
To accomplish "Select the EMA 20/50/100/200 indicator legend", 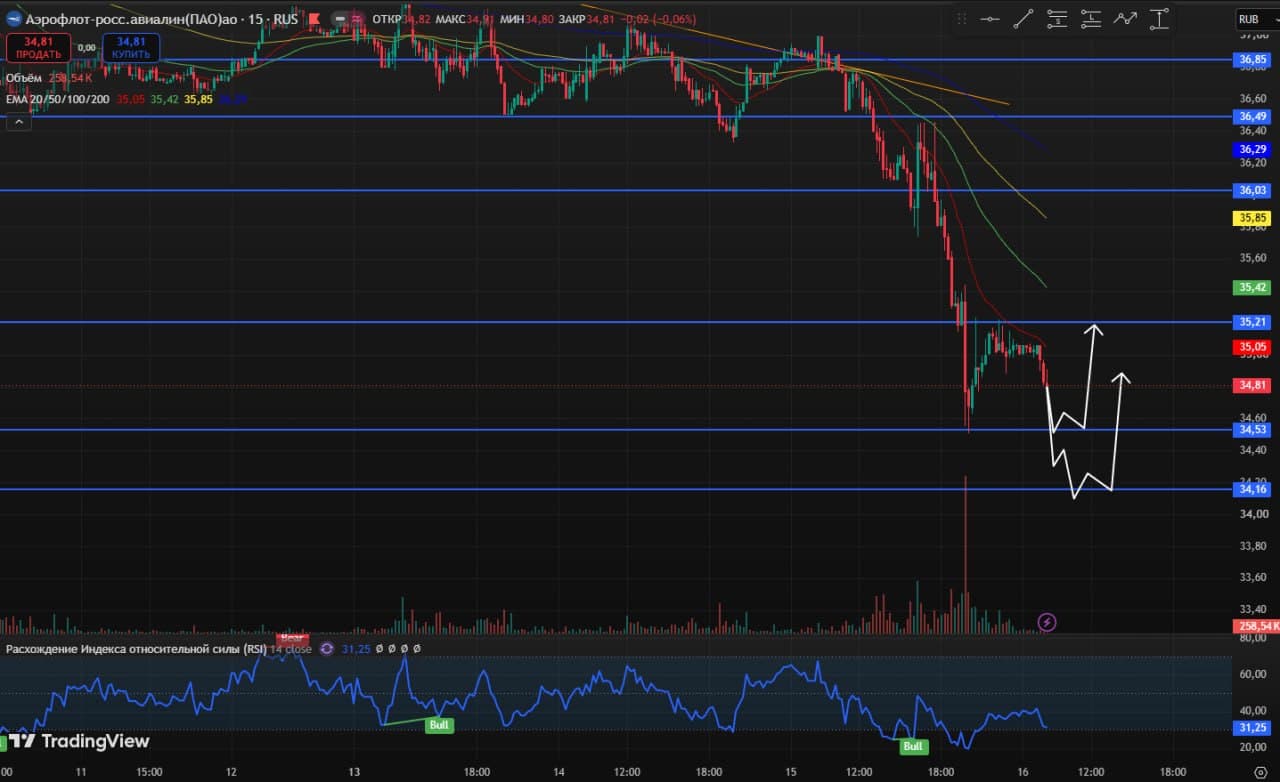I will 59,99.
